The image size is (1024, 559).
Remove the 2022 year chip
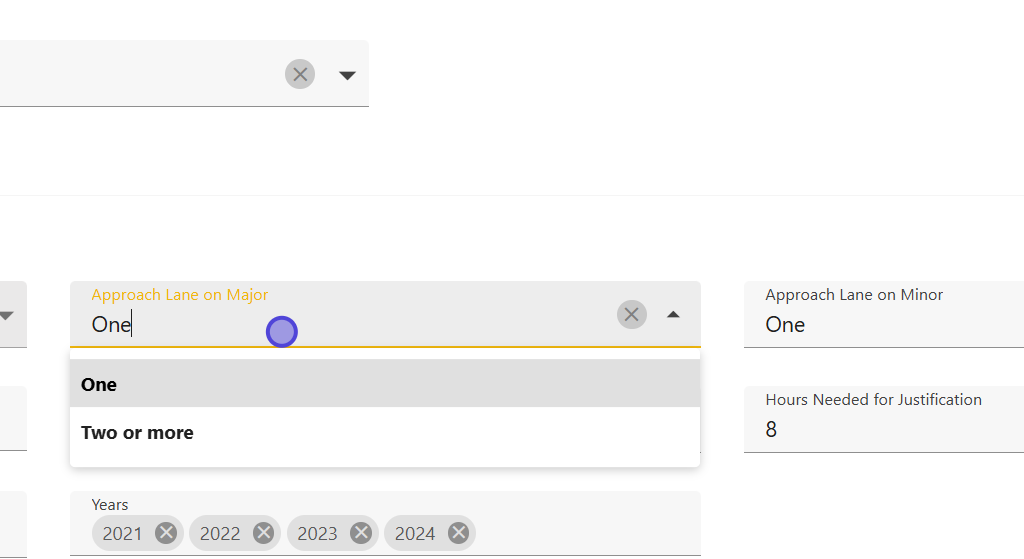click(264, 533)
